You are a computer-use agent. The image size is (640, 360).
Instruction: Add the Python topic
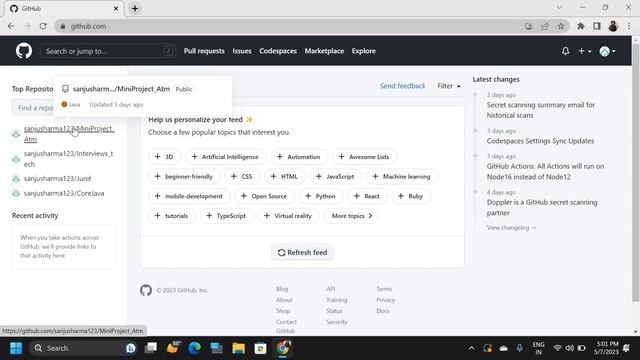(320, 196)
